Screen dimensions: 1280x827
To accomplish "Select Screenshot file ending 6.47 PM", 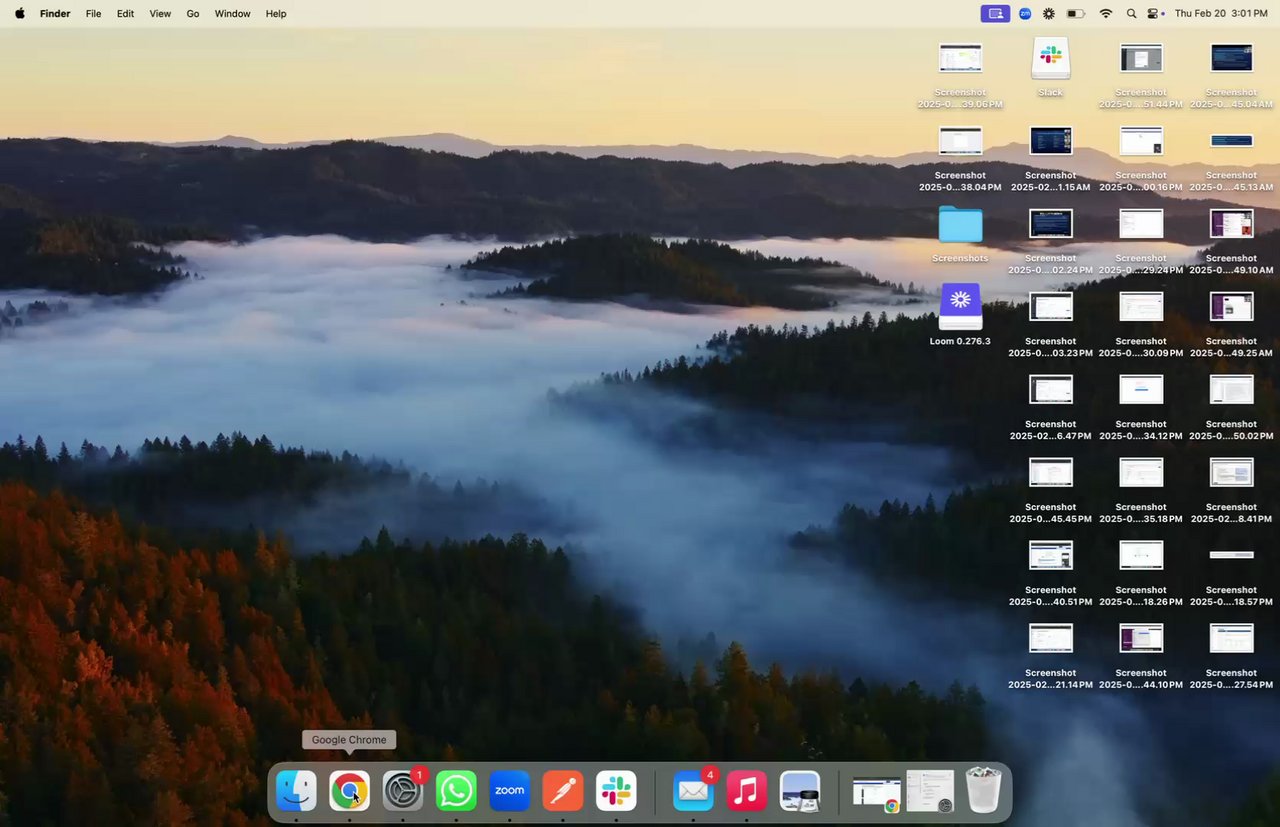I will 1050,390.
